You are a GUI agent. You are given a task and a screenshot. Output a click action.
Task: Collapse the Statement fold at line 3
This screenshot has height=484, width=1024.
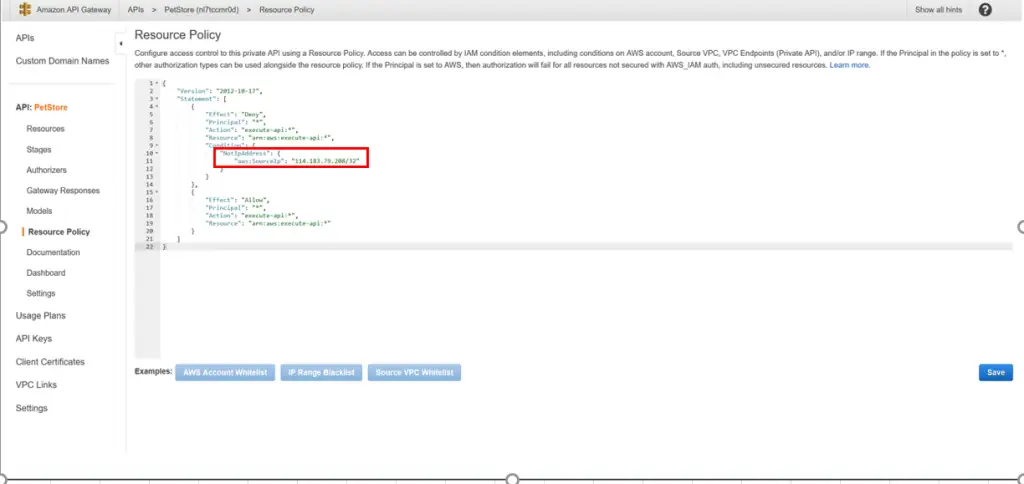coord(157,99)
